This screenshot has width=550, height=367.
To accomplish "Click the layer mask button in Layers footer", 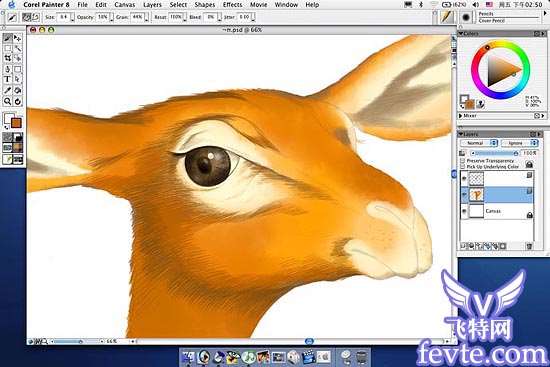I will pos(503,246).
